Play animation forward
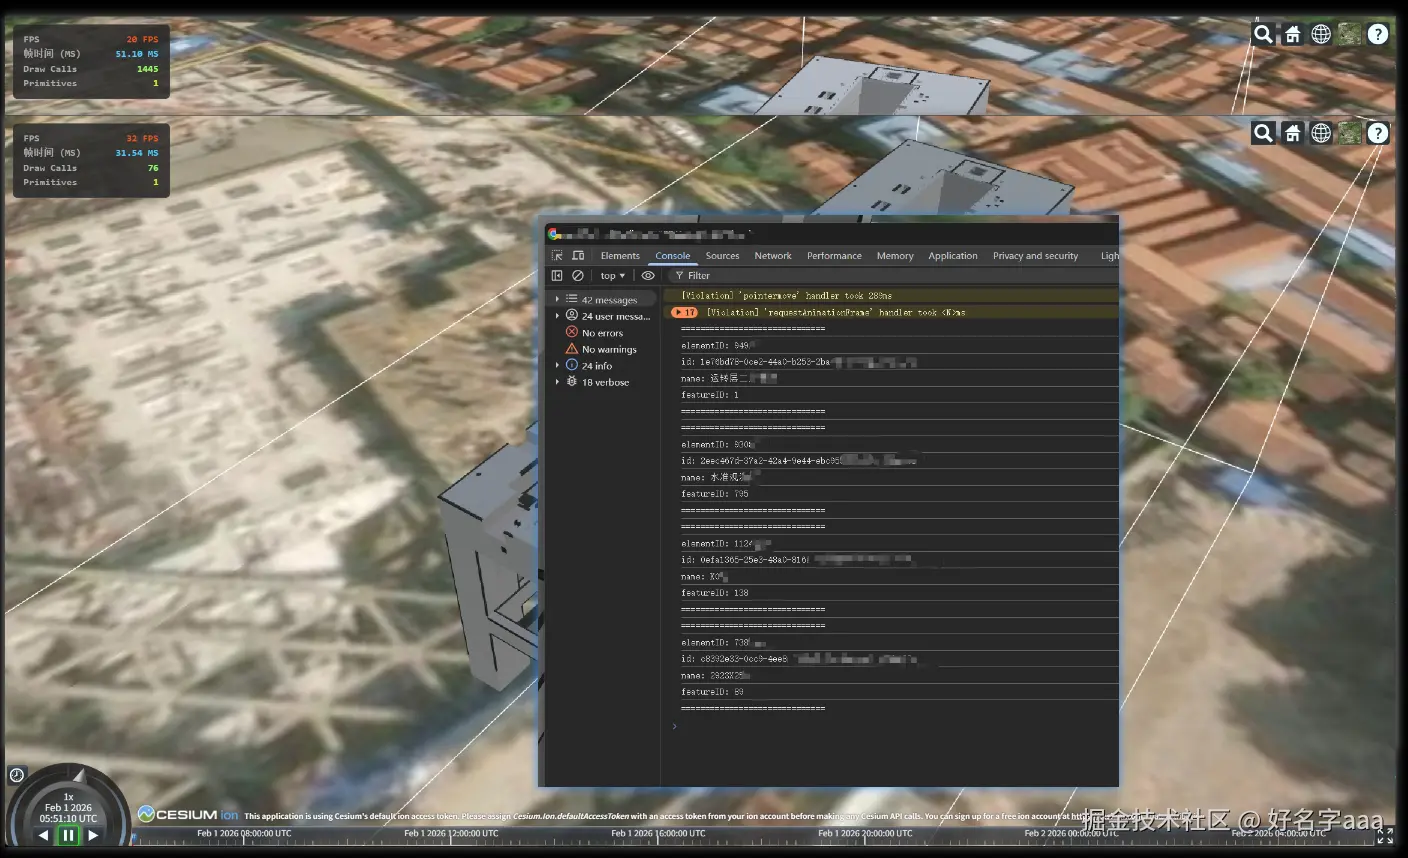The width and height of the screenshot is (1408, 858). 93,835
